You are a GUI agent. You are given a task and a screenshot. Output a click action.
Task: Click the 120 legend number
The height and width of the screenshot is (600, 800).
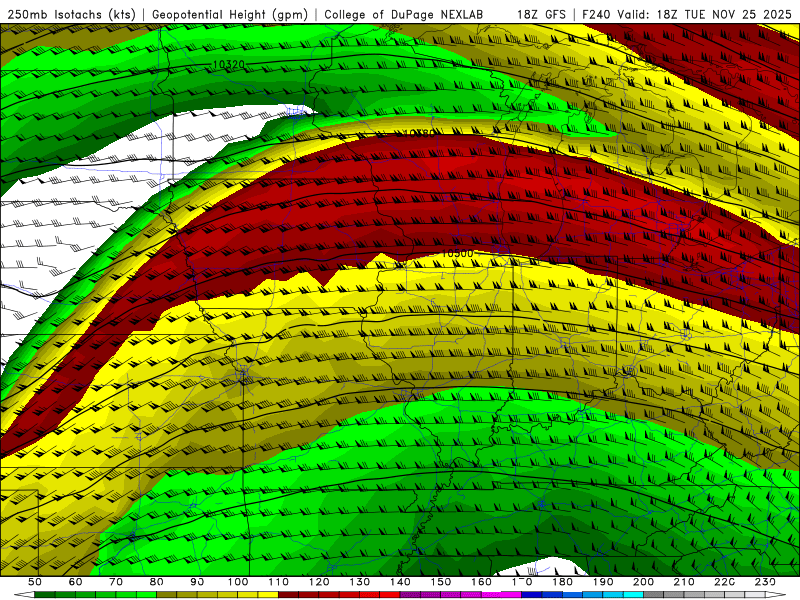319,582
